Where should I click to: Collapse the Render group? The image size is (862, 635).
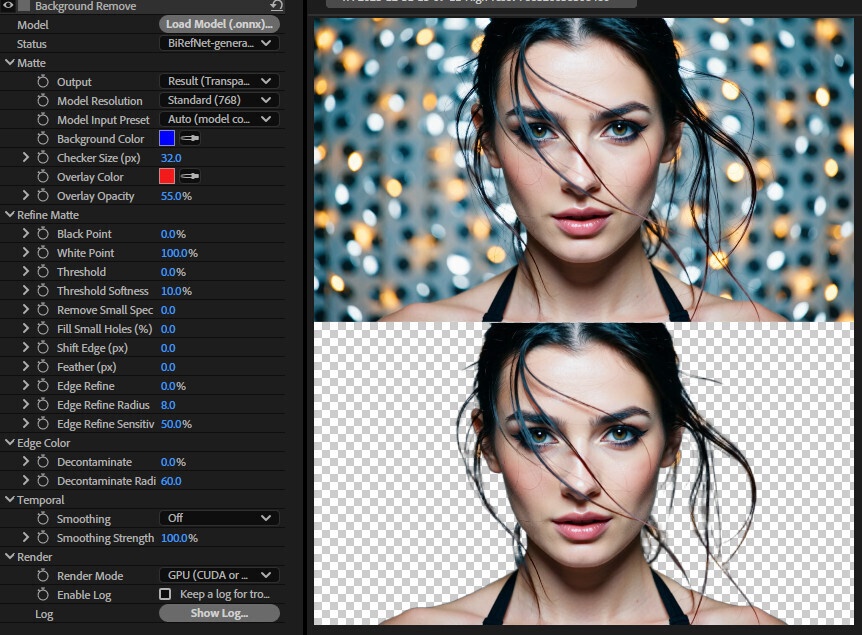9,557
